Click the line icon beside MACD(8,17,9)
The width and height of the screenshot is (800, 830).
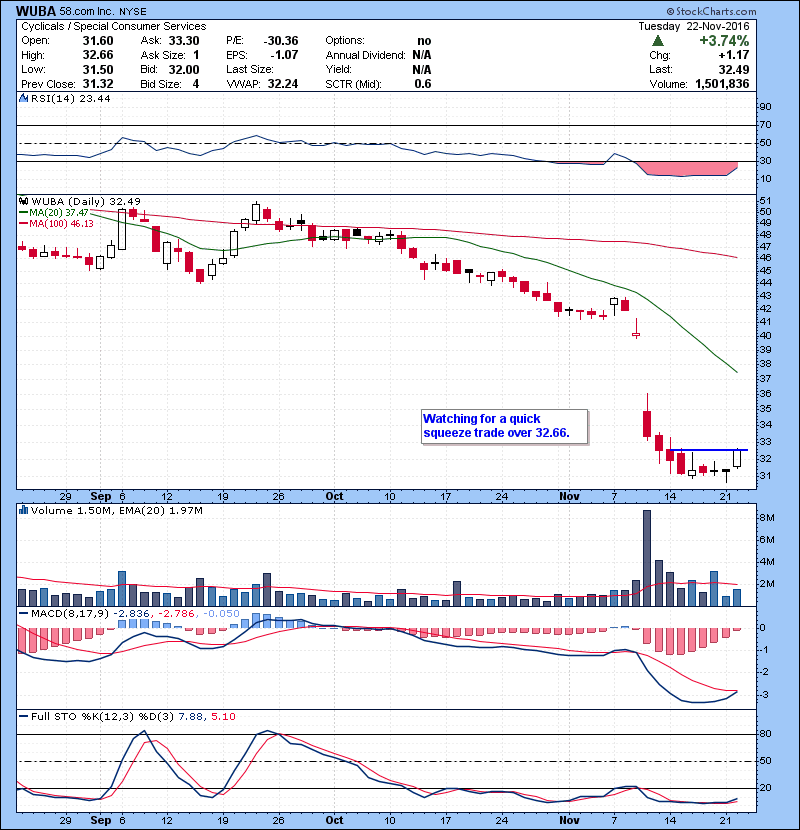pyautogui.click(x=22, y=615)
